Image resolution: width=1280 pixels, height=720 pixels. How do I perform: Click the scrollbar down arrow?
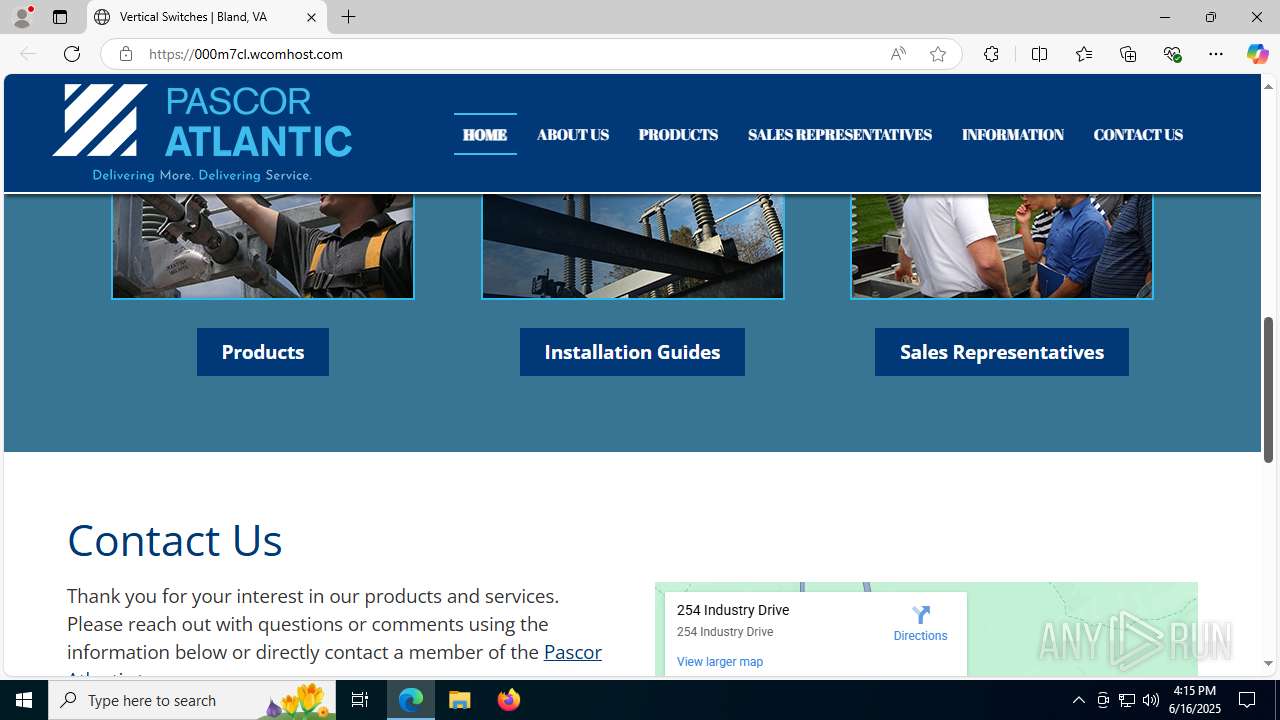coord(1269,663)
